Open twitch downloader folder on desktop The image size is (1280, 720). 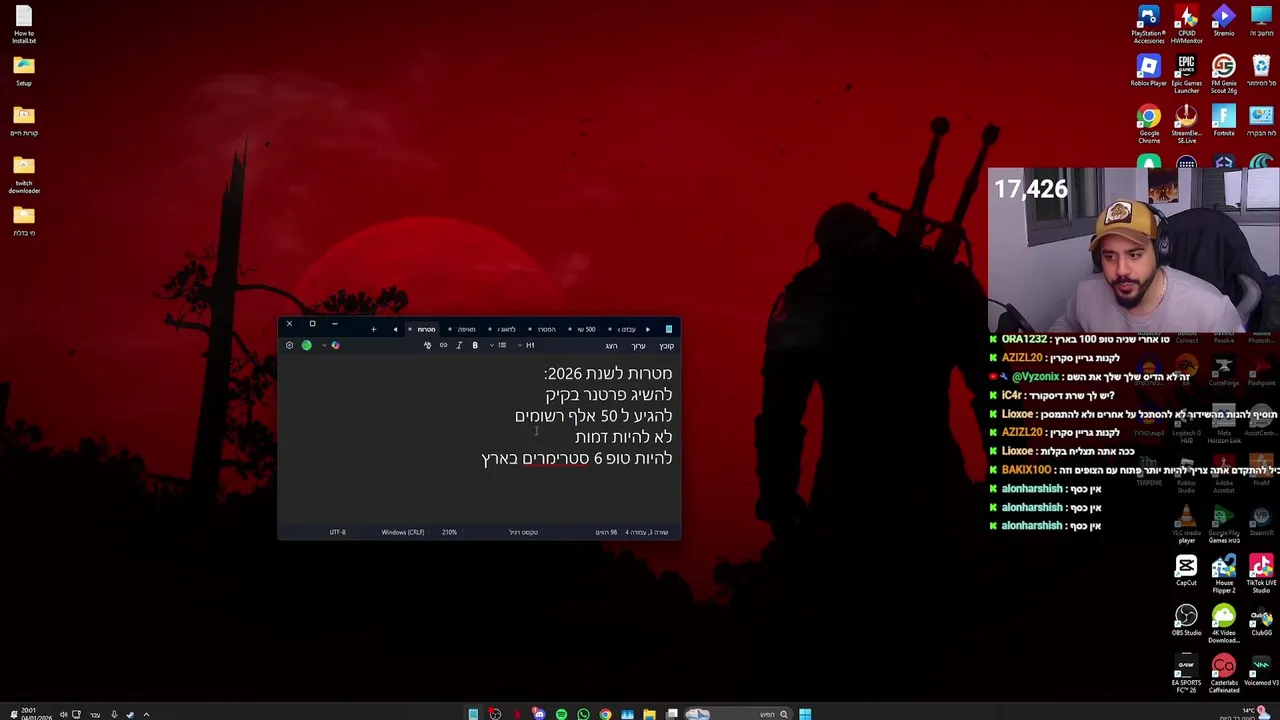tap(24, 174)
